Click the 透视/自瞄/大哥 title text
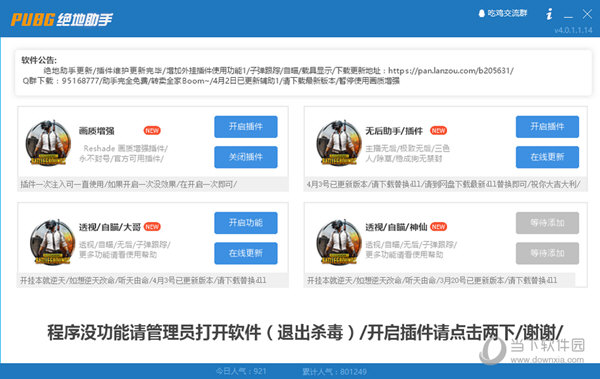The height and width of the screenshot is (379, 600). pos(110,227)
